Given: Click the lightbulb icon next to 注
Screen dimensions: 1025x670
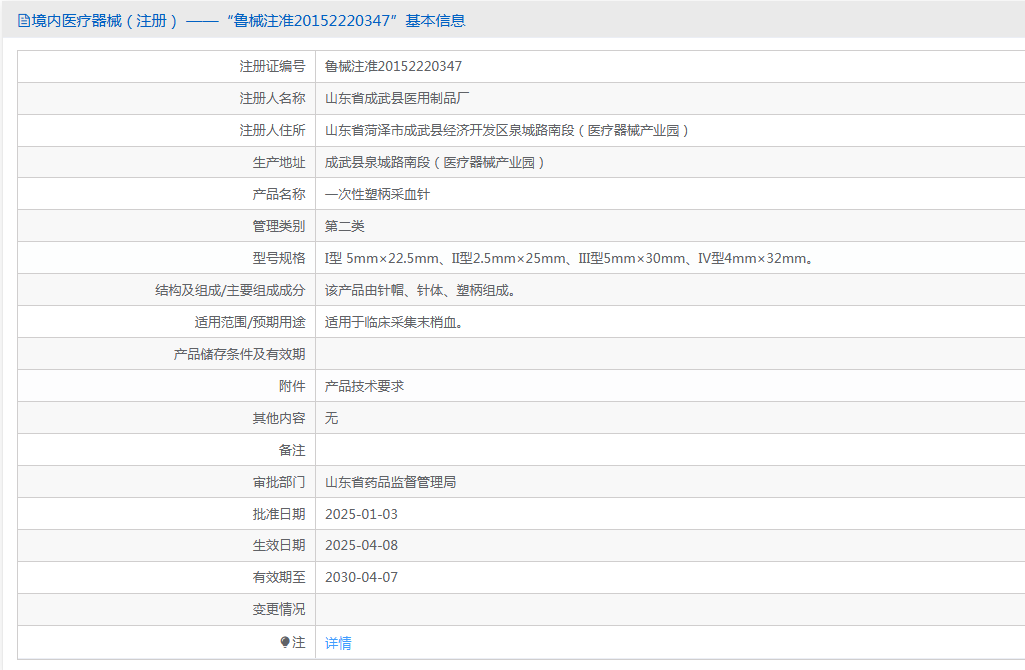Looking at the screenshot, I should tap(285, 643).
